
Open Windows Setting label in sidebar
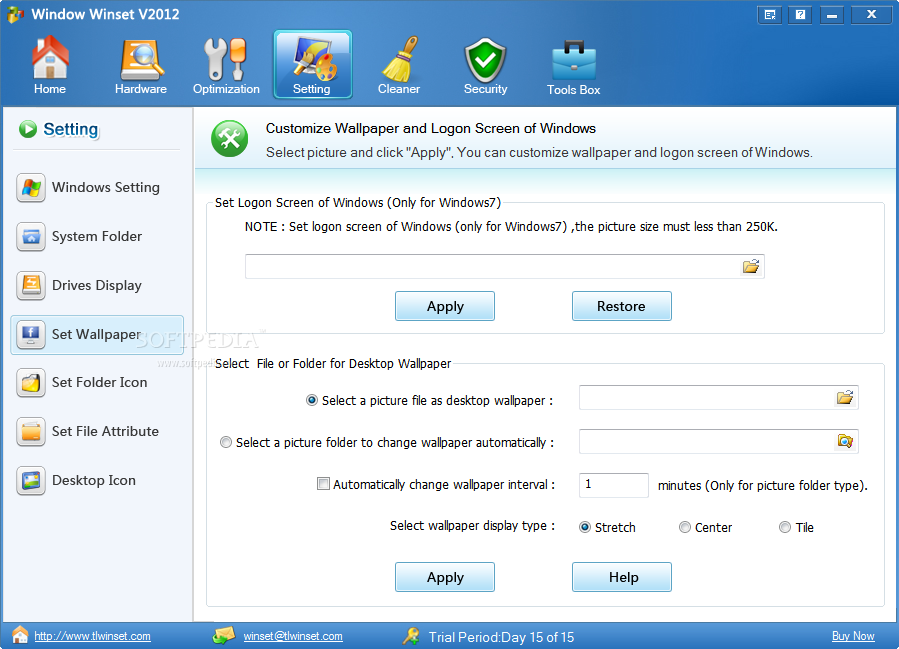click(106, 187)
